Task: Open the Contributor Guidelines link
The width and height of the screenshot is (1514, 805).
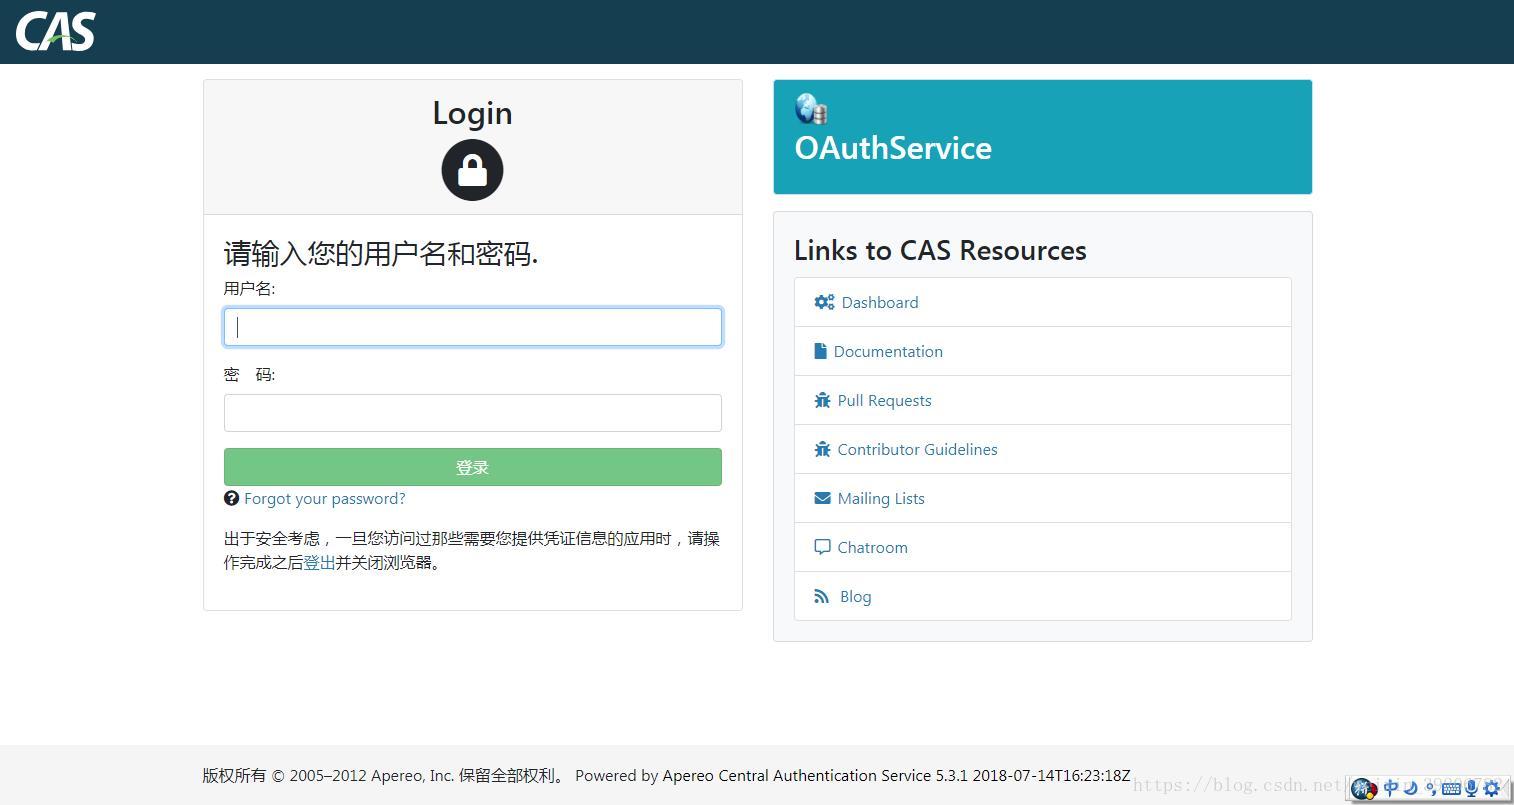Action: tap(918, 449)
